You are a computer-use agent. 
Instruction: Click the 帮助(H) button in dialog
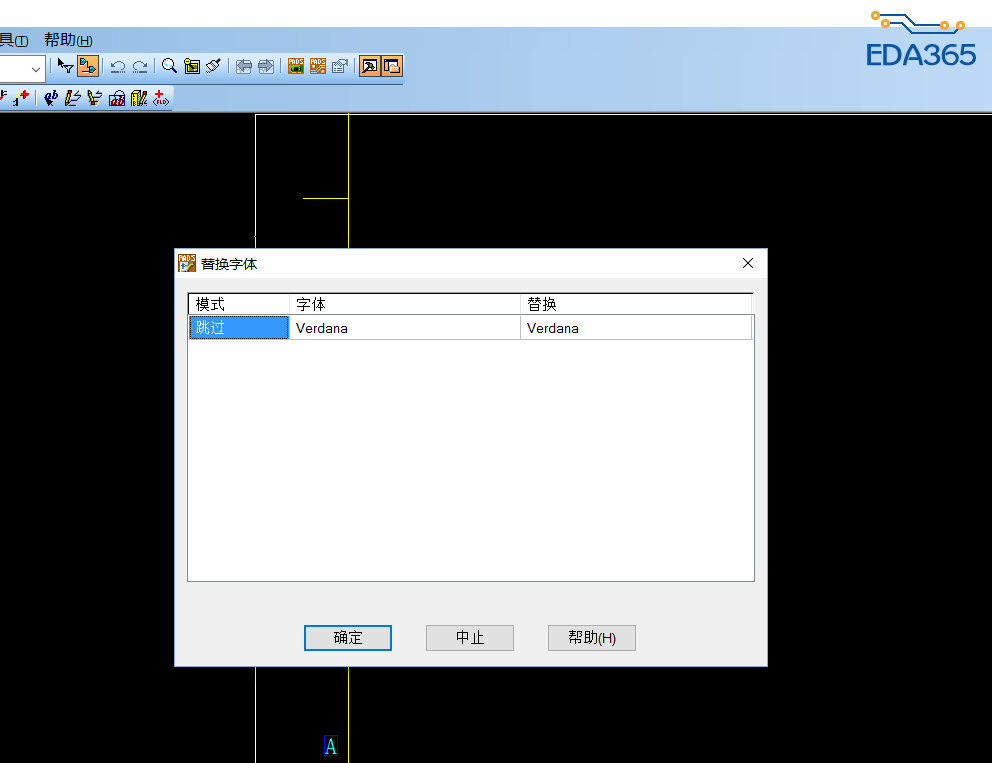click(592, 638)
